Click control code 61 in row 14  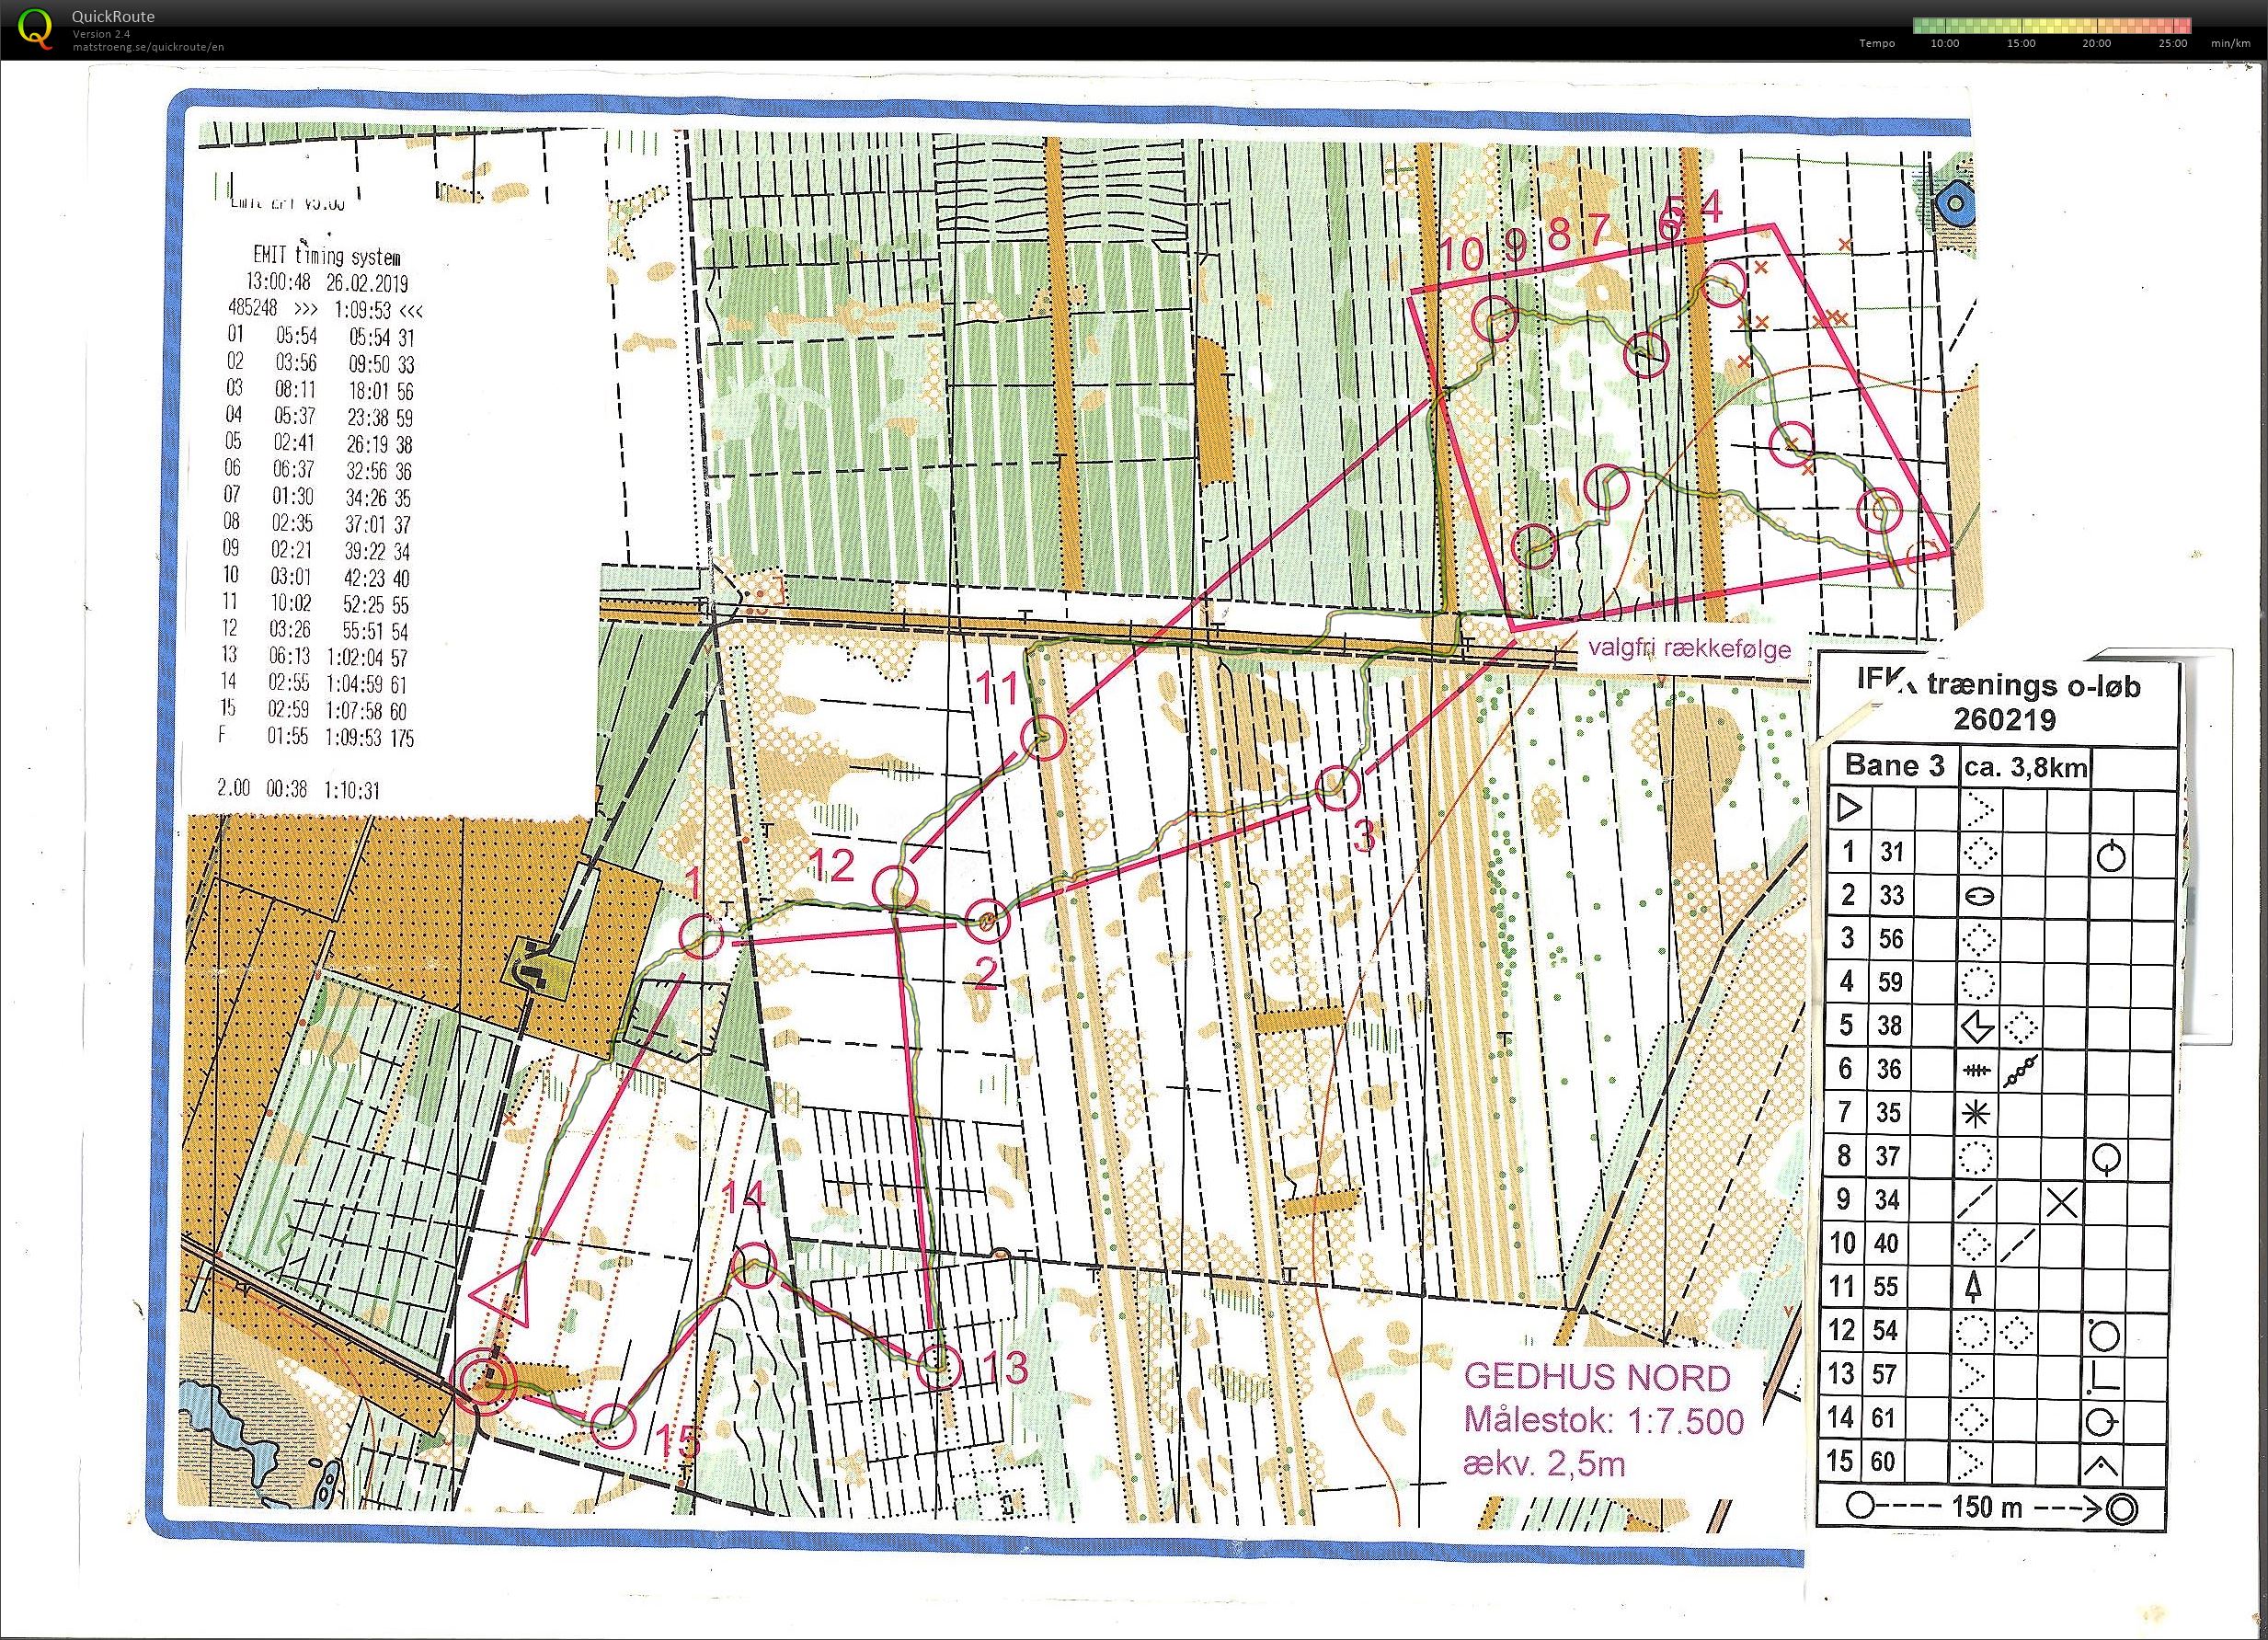[x=1884, y=1418]
